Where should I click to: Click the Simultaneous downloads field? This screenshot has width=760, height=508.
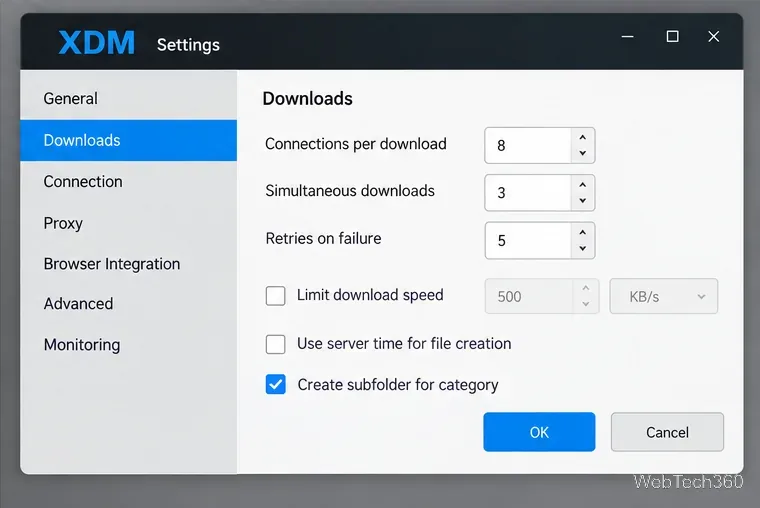528,193
